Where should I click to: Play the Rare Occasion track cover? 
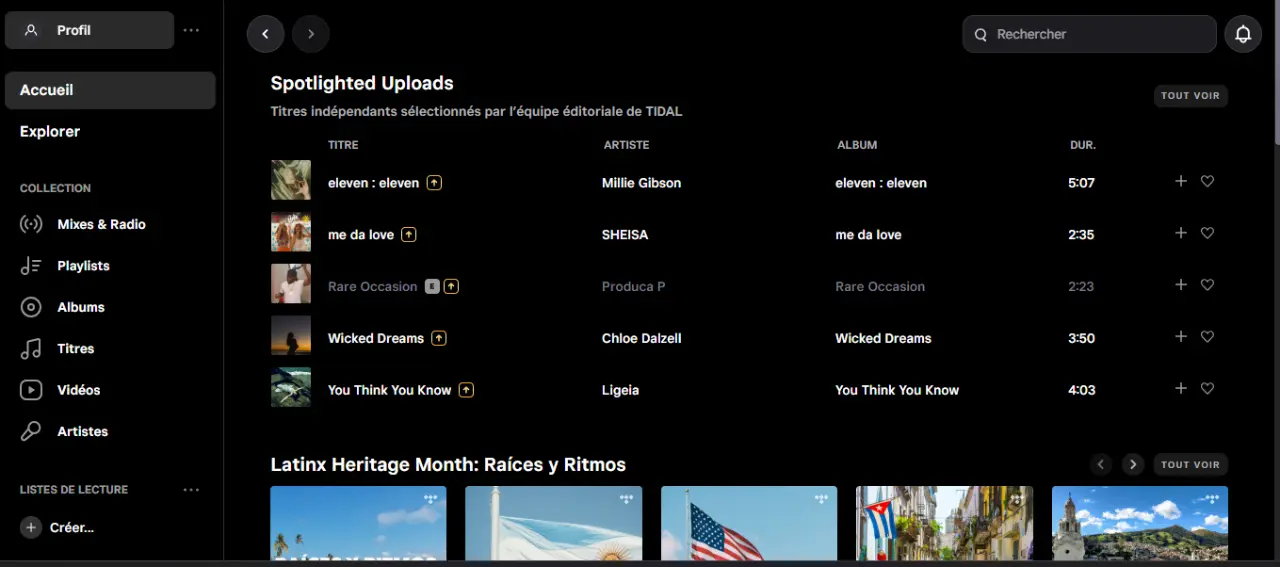coord(291,284)
